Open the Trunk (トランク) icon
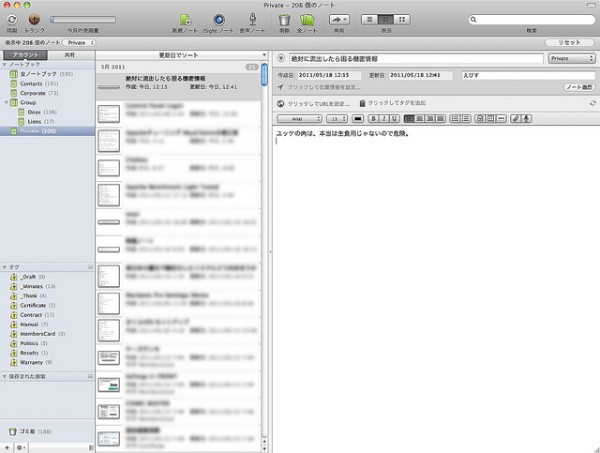The image size is (600, 453). (x=35, y=18)
